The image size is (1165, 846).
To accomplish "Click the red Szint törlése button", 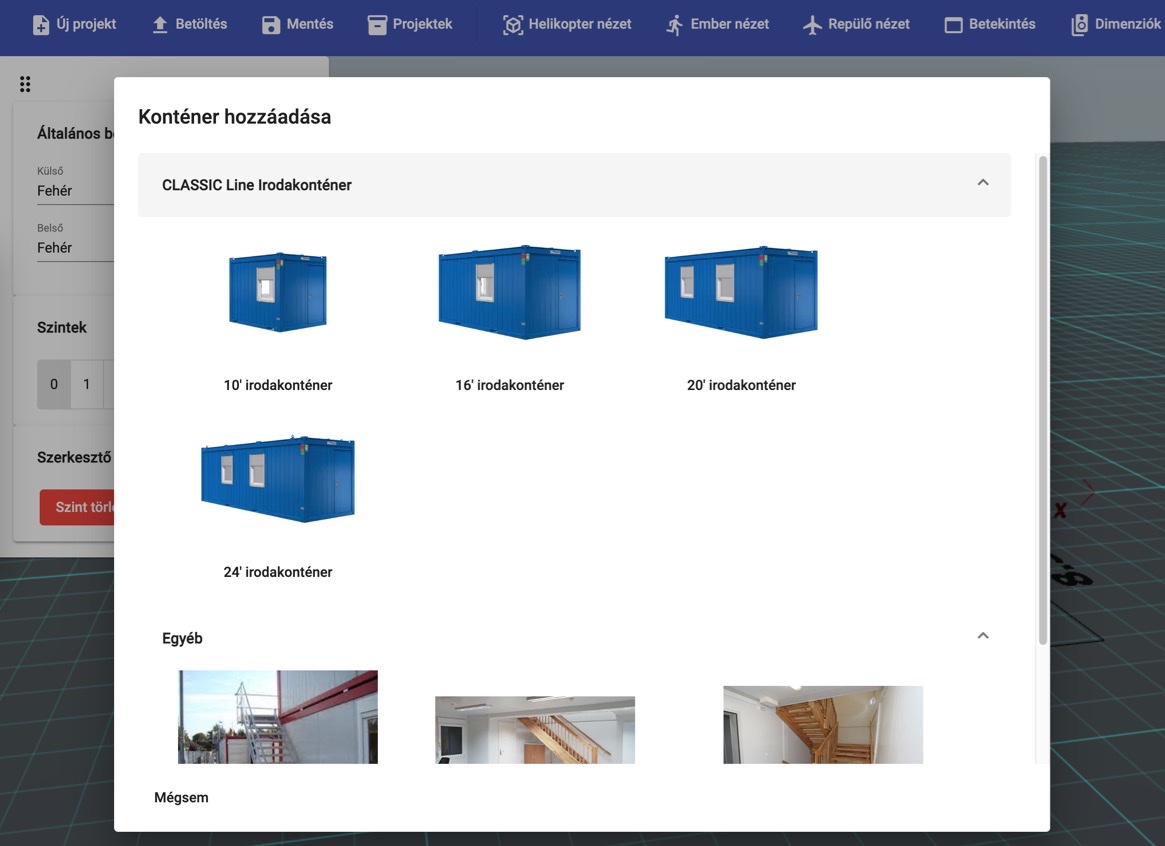I will (x=77, y=507).
